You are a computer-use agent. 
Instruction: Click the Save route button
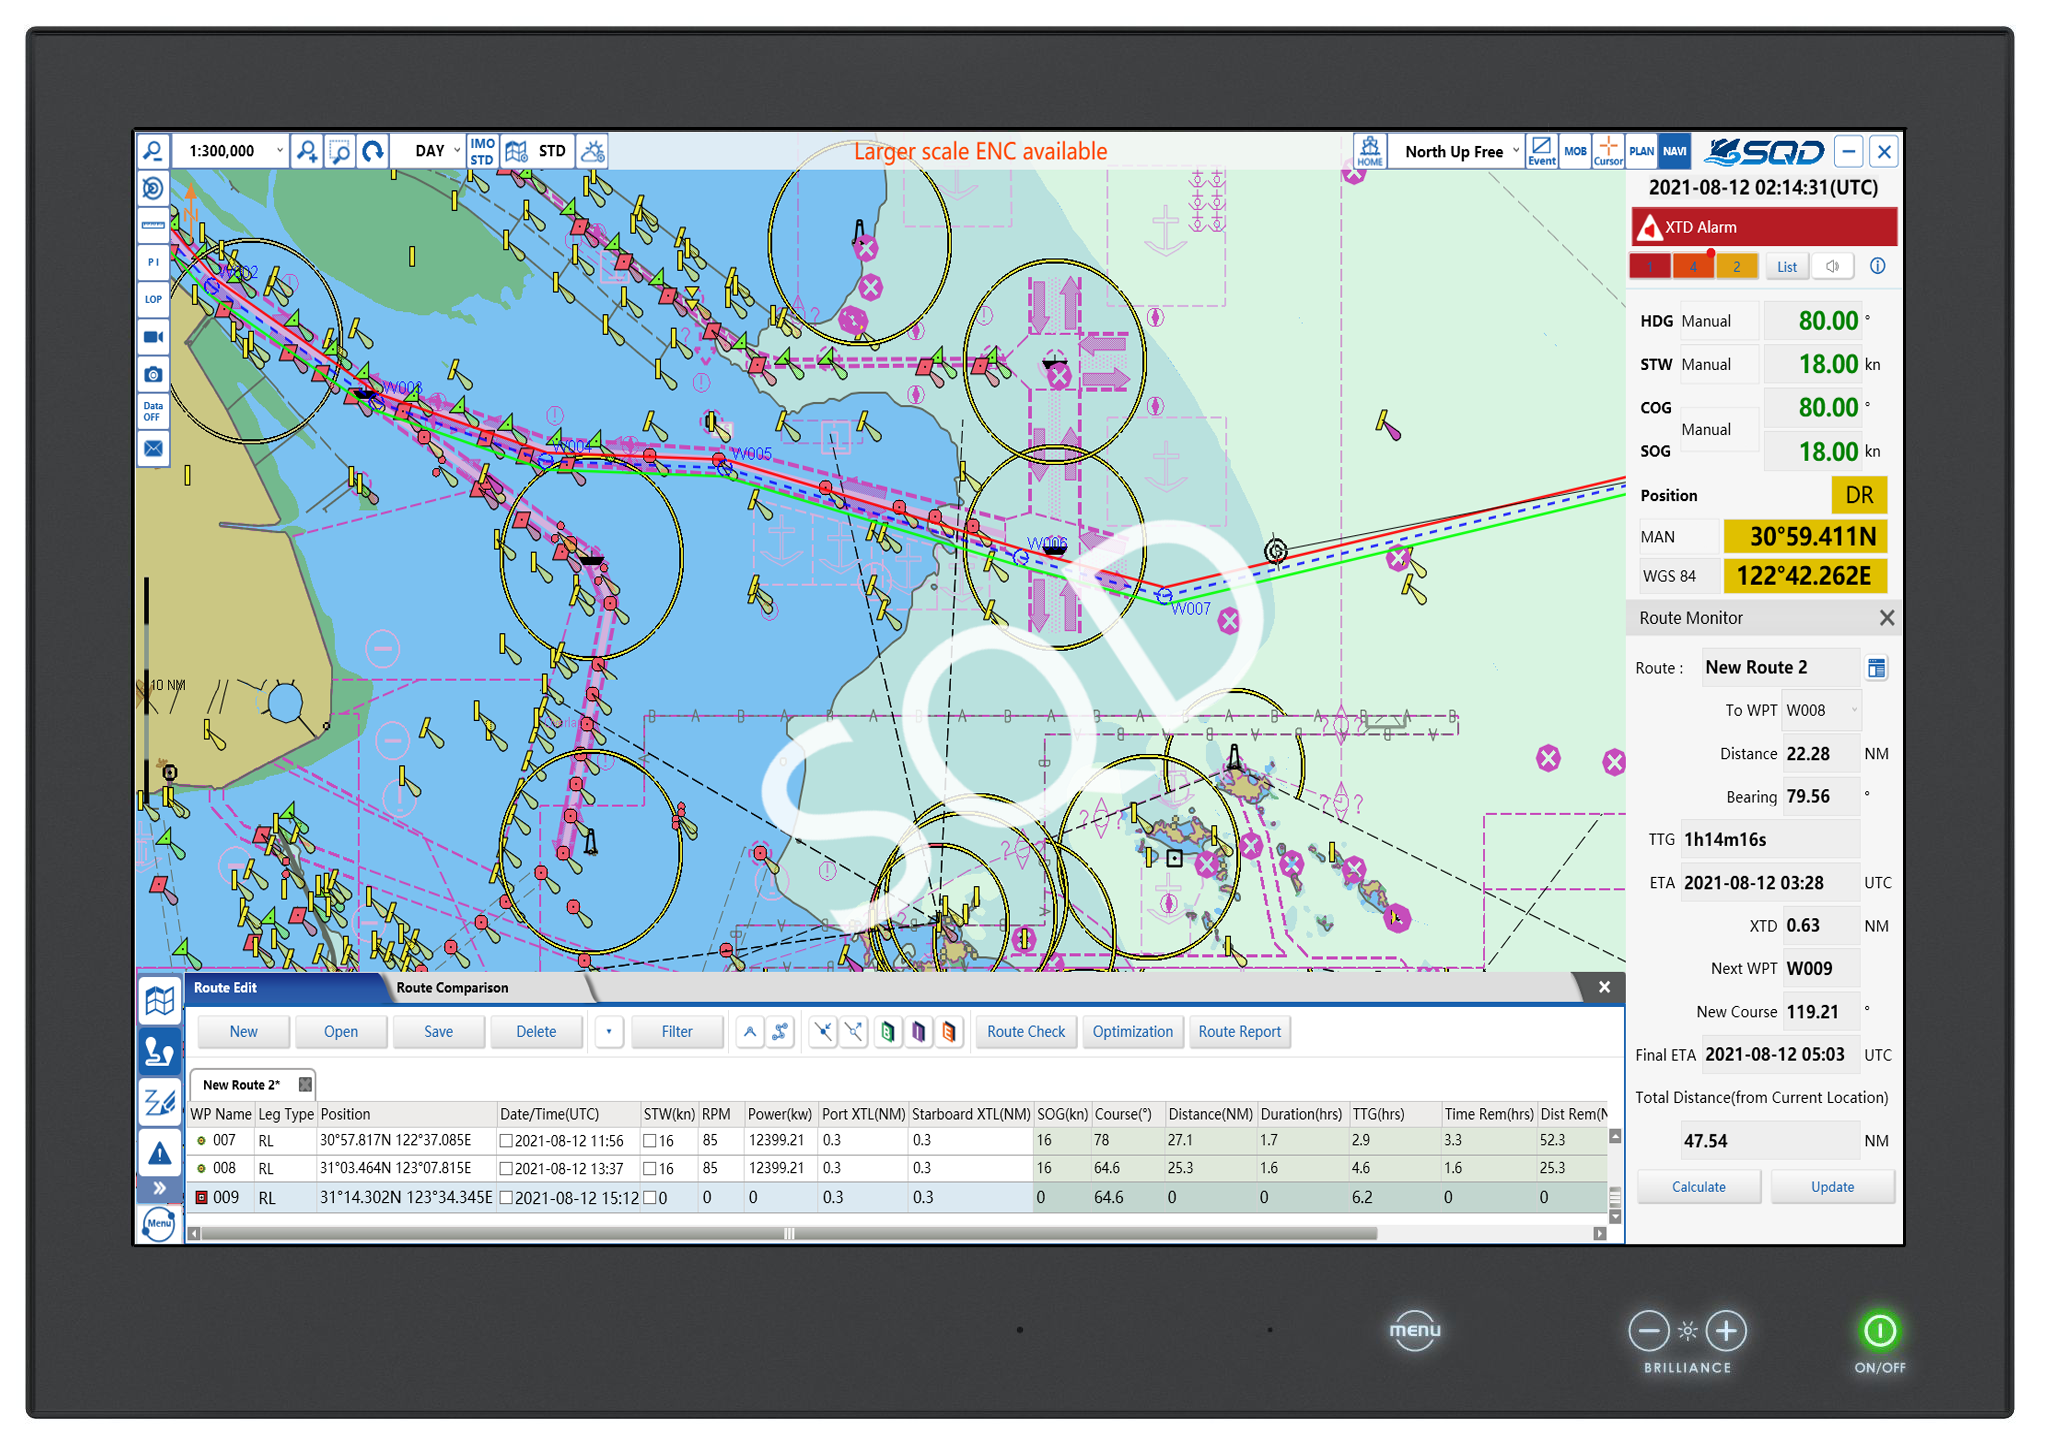pyautogui.click(x=438, y=1031)
